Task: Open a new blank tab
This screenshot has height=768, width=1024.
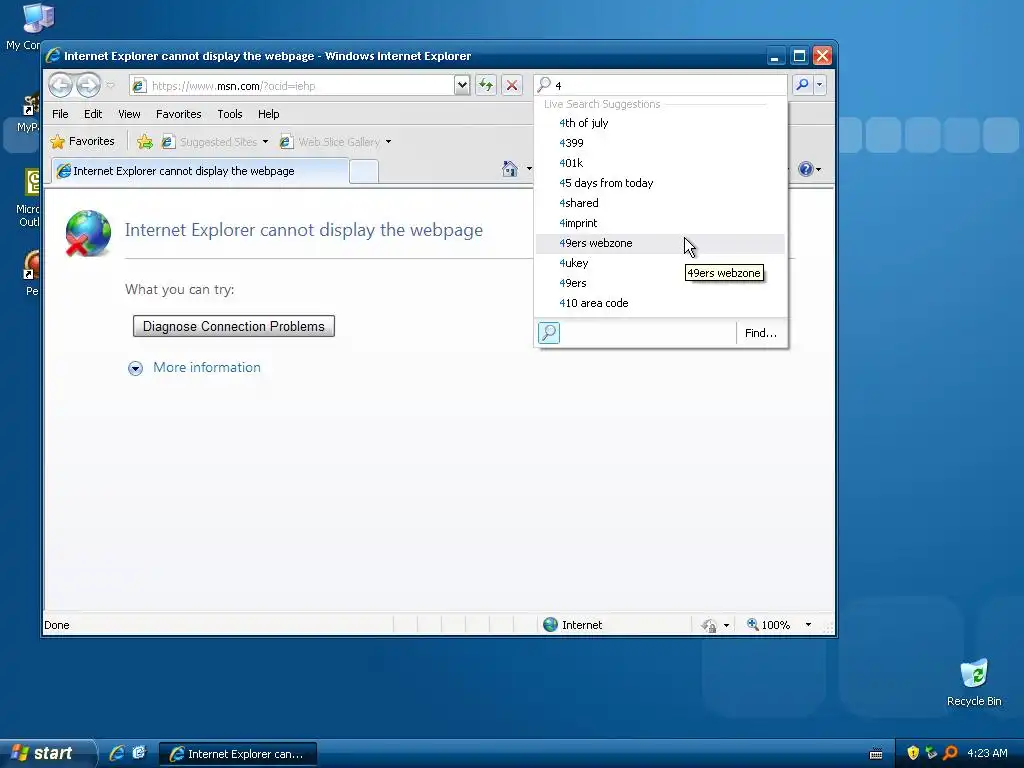Action: (x=364, y=172)
